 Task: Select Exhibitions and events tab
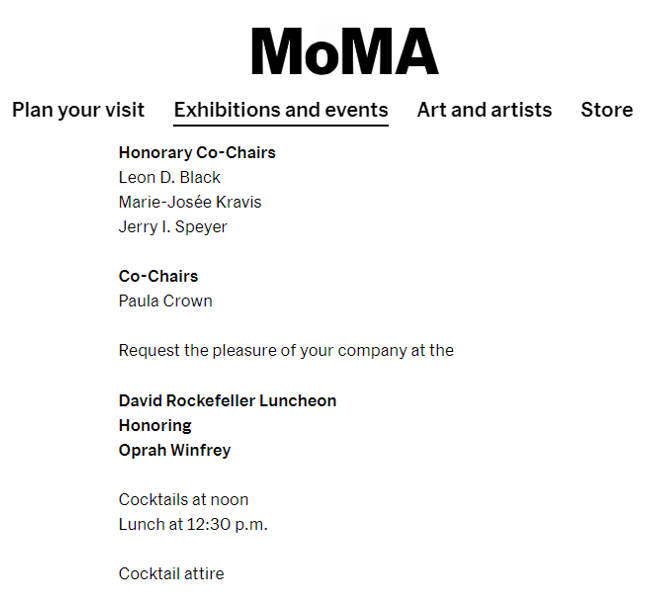(x=281, y=110)
